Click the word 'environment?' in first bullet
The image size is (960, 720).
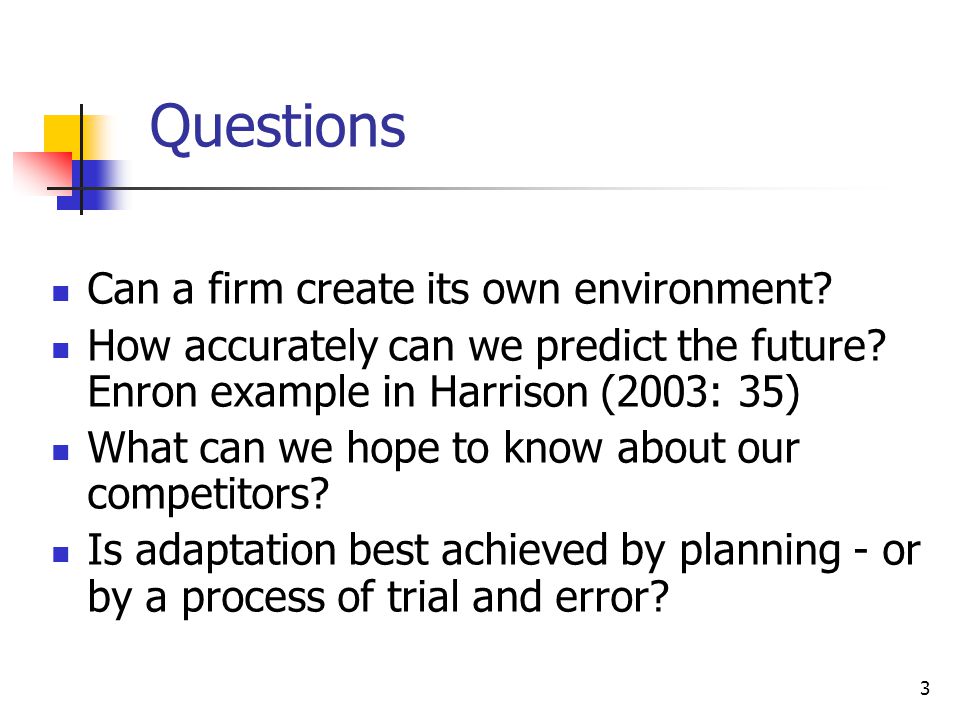pyautogui.click(x=703, y=288)
